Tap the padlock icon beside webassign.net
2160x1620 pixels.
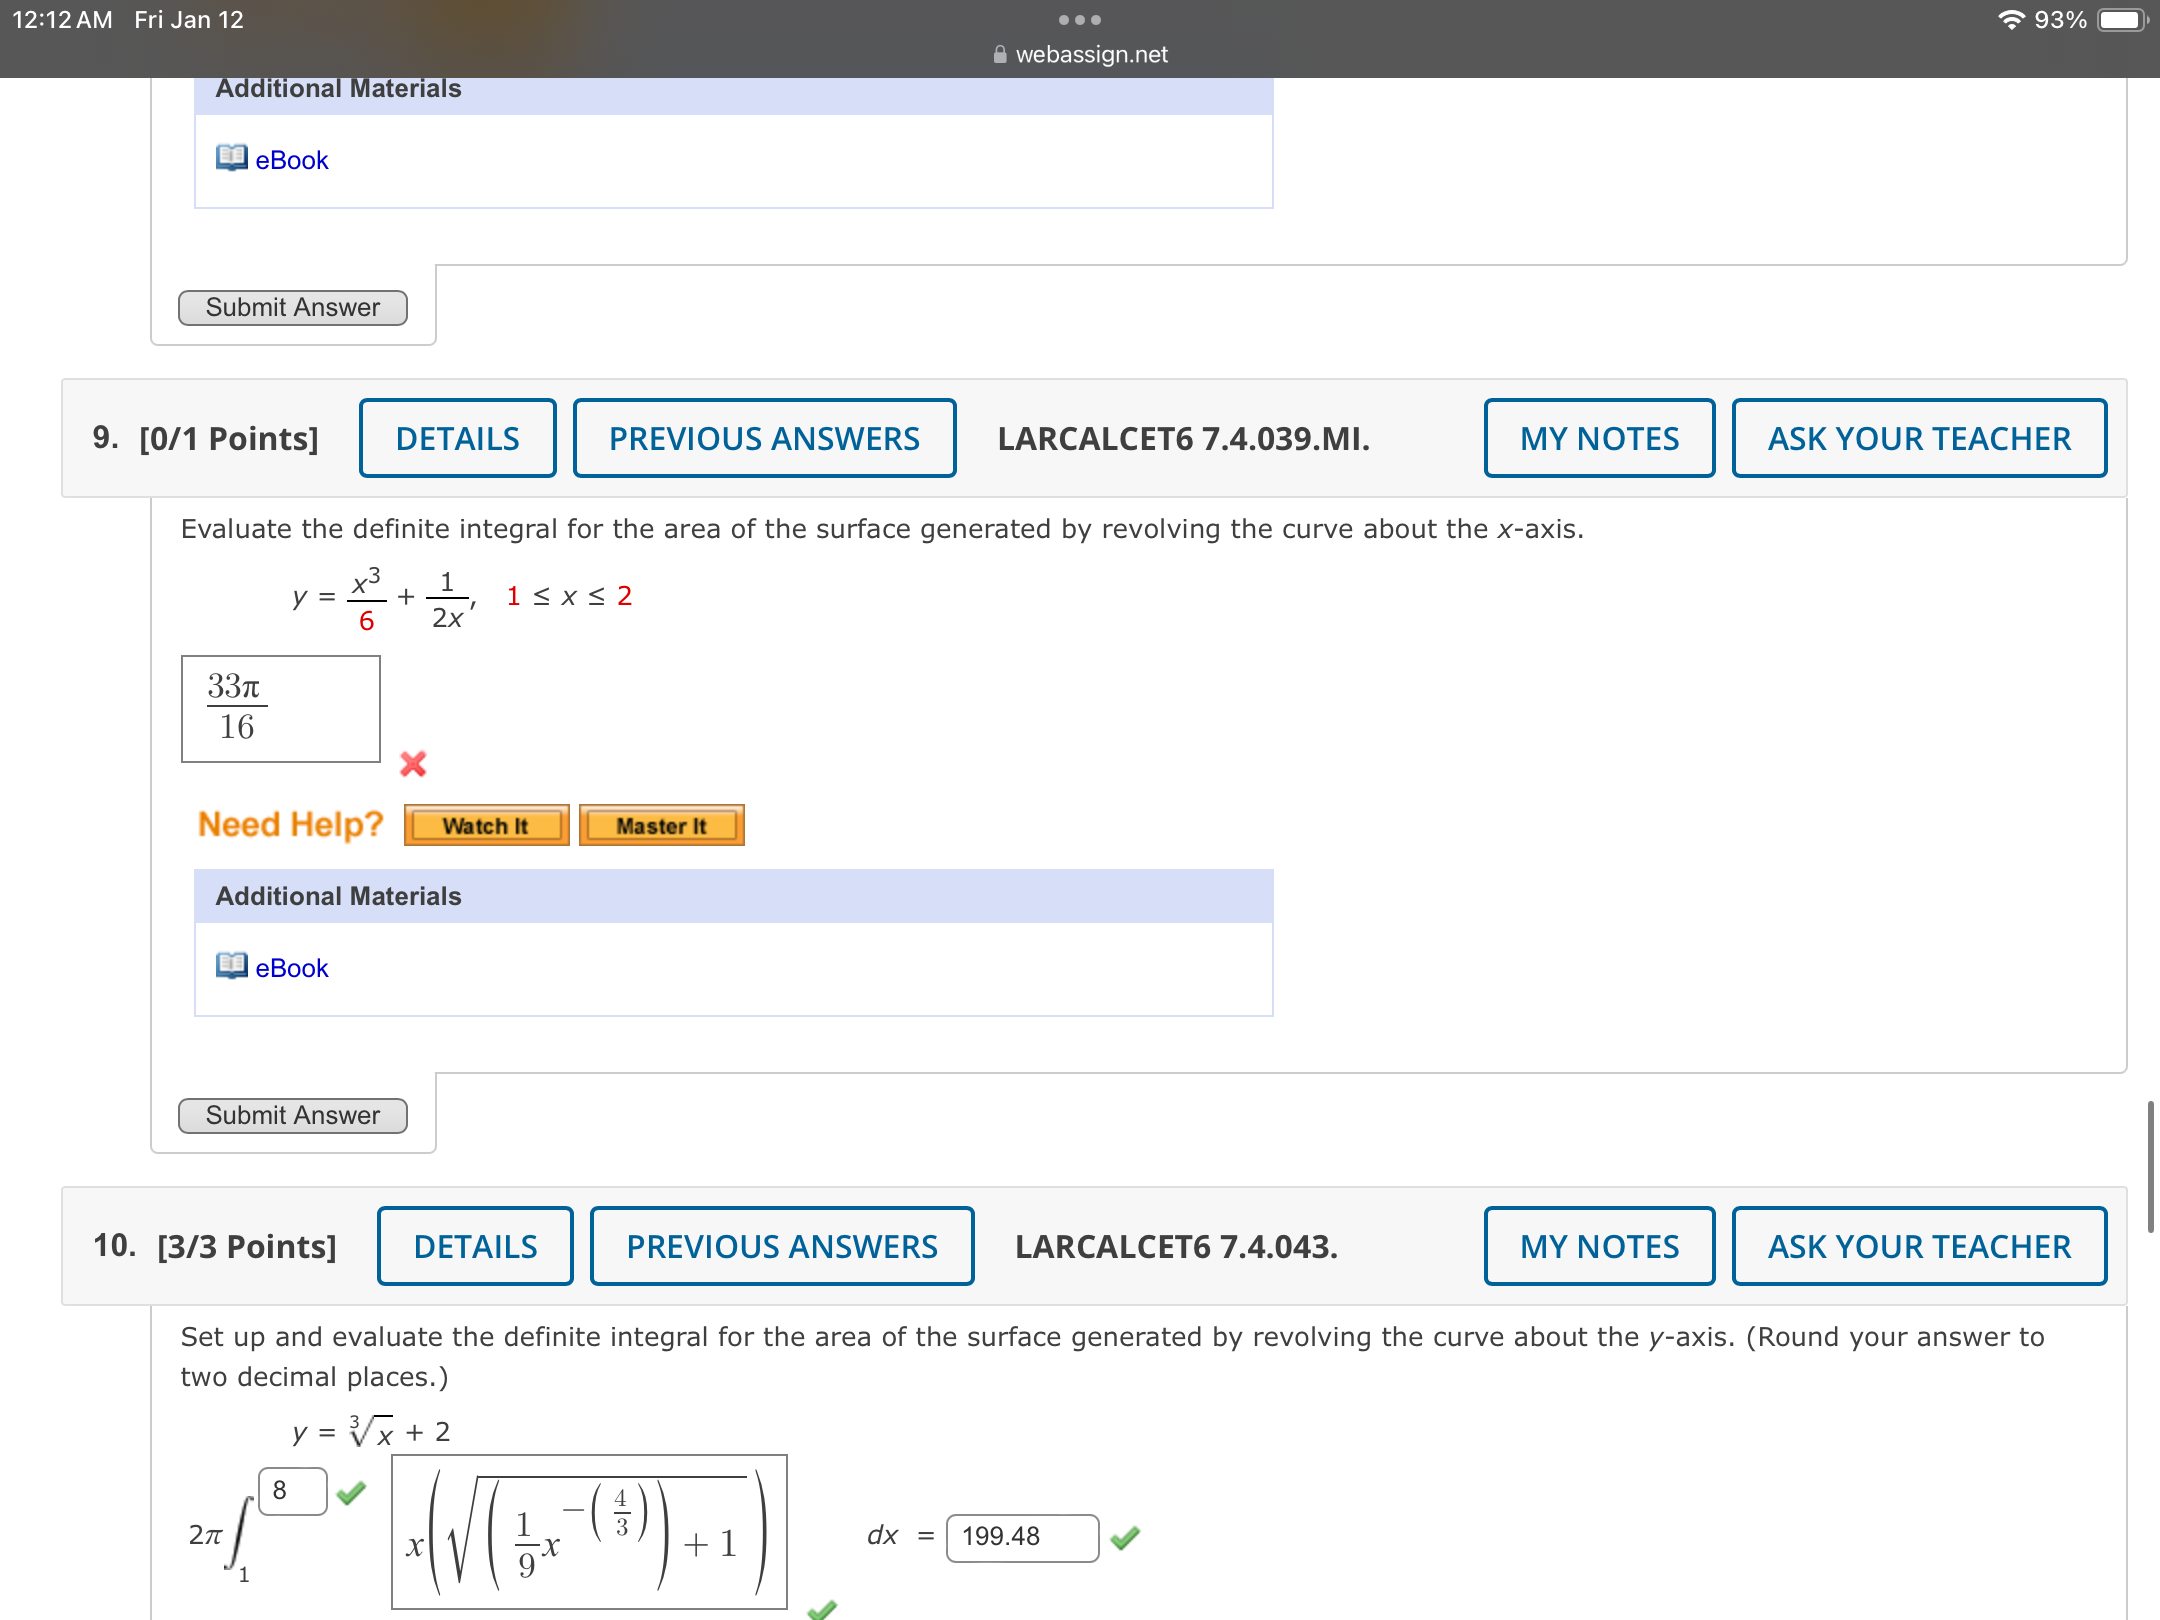pos(1000,55)
